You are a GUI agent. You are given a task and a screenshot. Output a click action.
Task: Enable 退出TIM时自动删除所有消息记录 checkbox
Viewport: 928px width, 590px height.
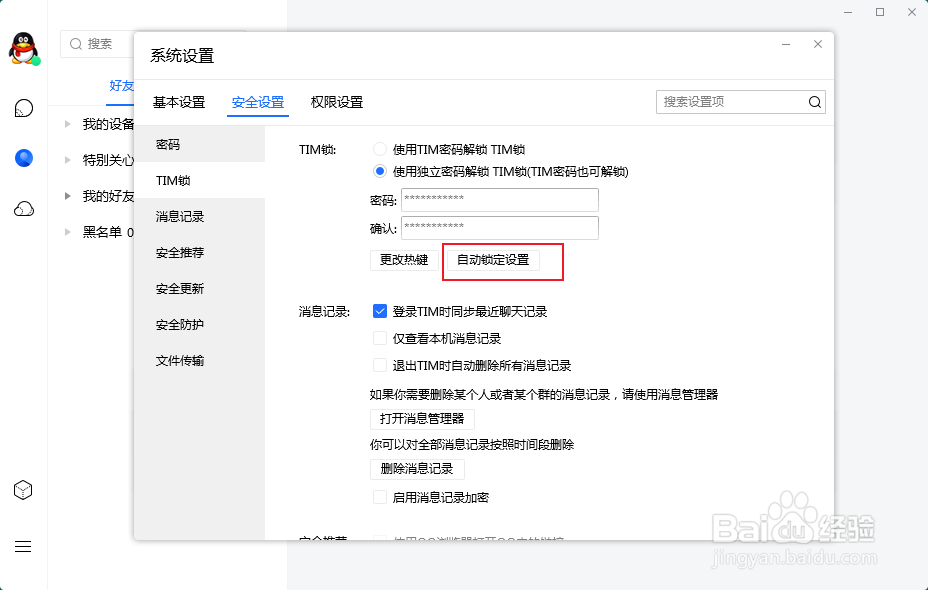380,365
